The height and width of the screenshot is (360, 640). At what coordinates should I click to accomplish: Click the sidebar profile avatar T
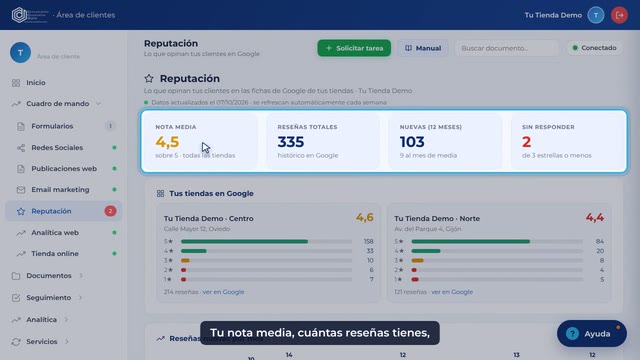click(20, 53)
